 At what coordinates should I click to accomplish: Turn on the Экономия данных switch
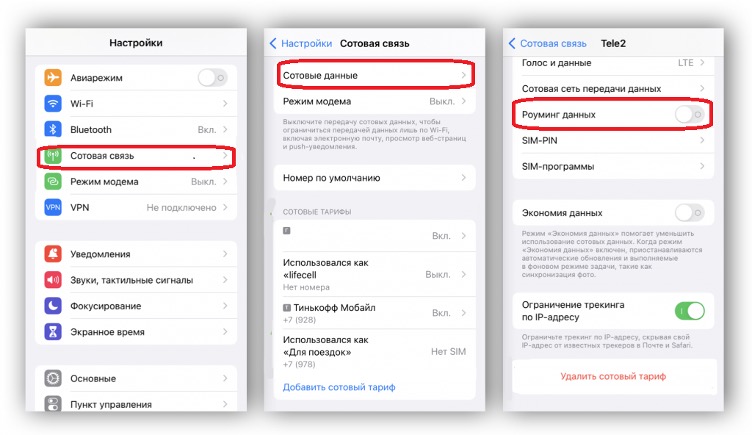pyautogui.click(x=690, y=212)
